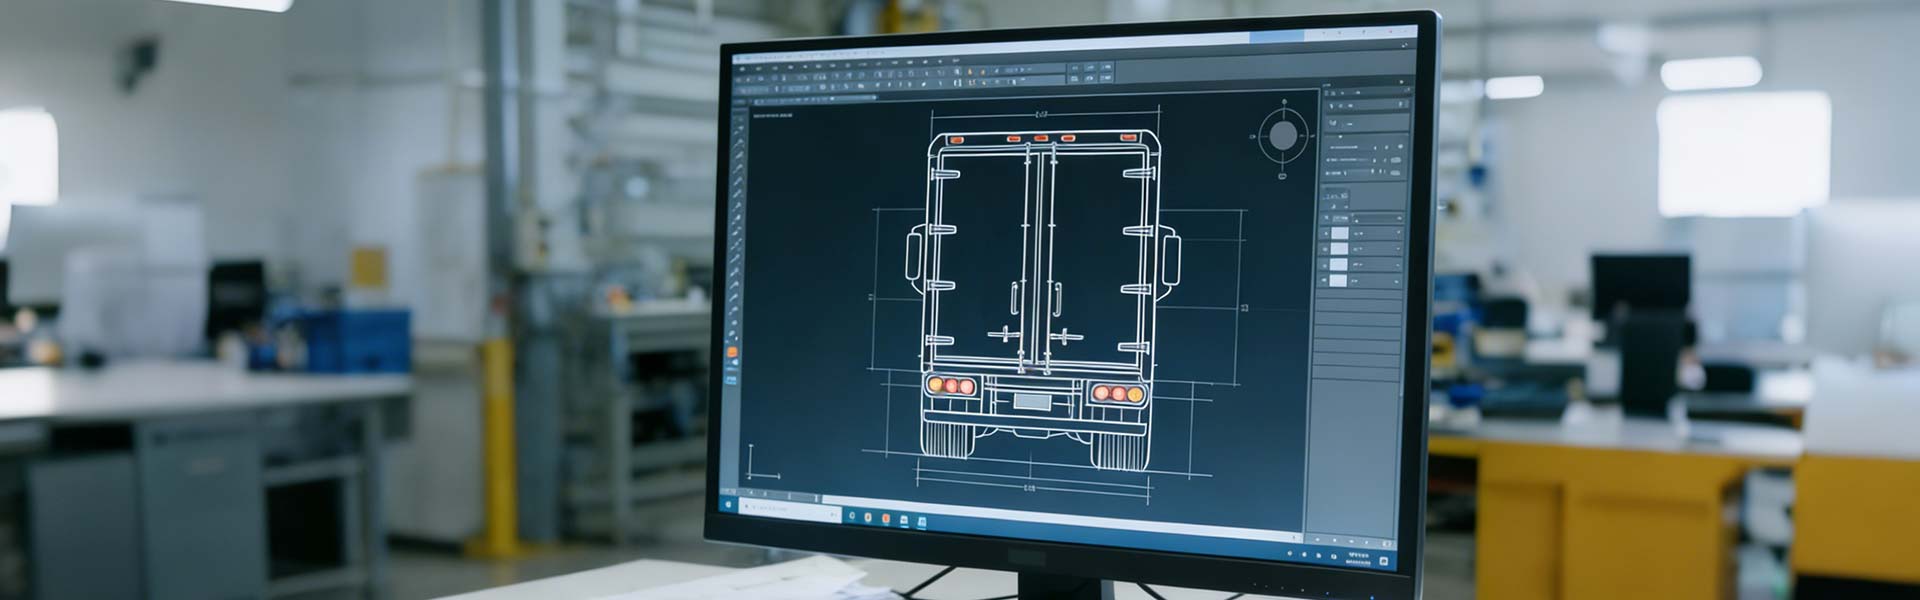Open the first menu in menu bar
This screenshot has width=1920, height=600.
click(742, 69)
